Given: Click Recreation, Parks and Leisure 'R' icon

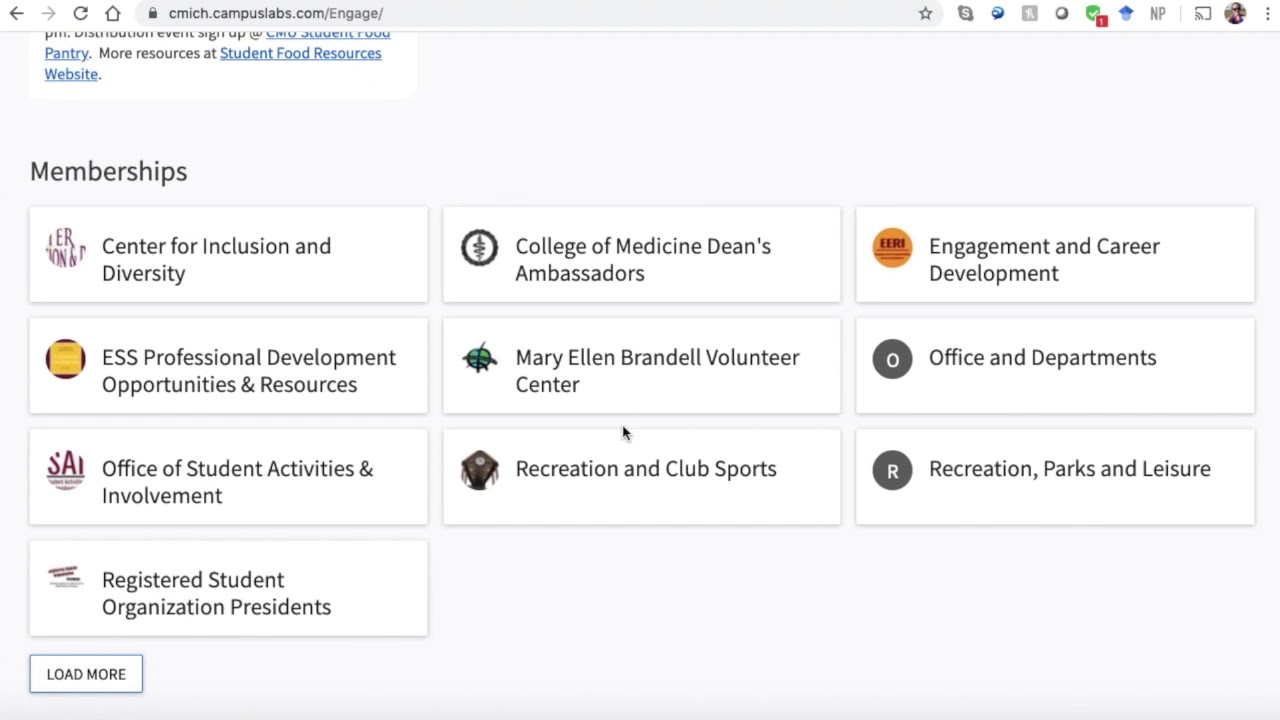Looking at the screenshot, I should (892, 470).
